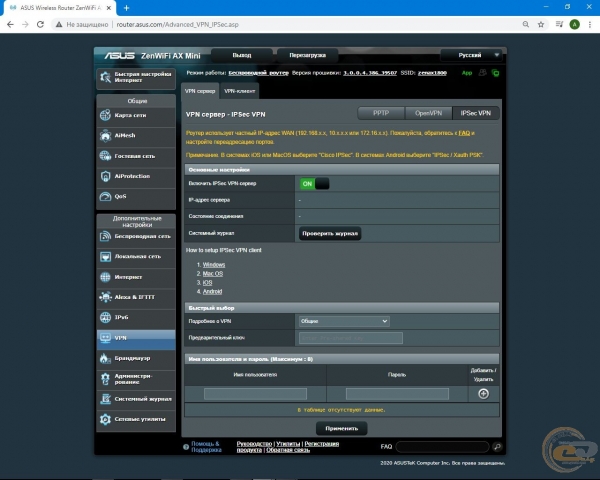The height and width of the screenshot is (480, 600).
Task: Select the PPTP tab
Action: coord(381,113)
